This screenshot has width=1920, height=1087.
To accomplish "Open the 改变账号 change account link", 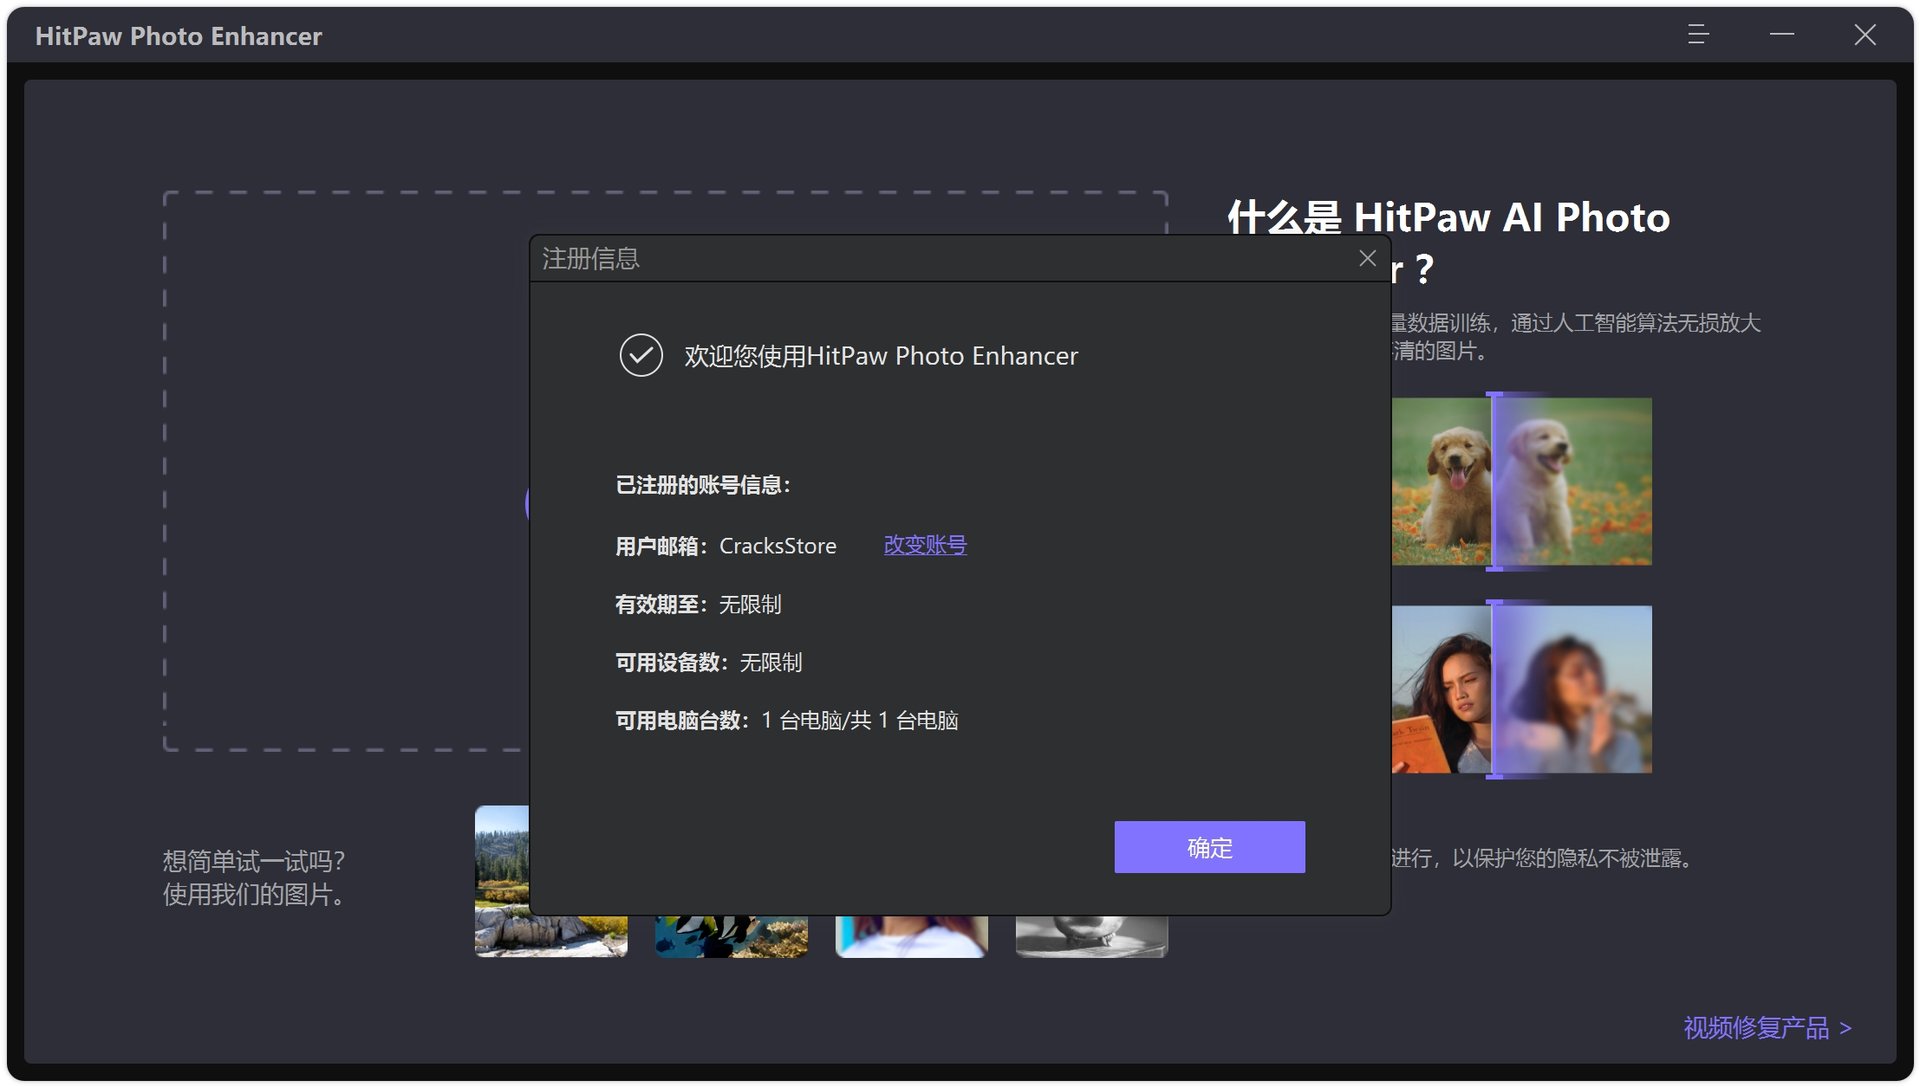I will point(924,545).
